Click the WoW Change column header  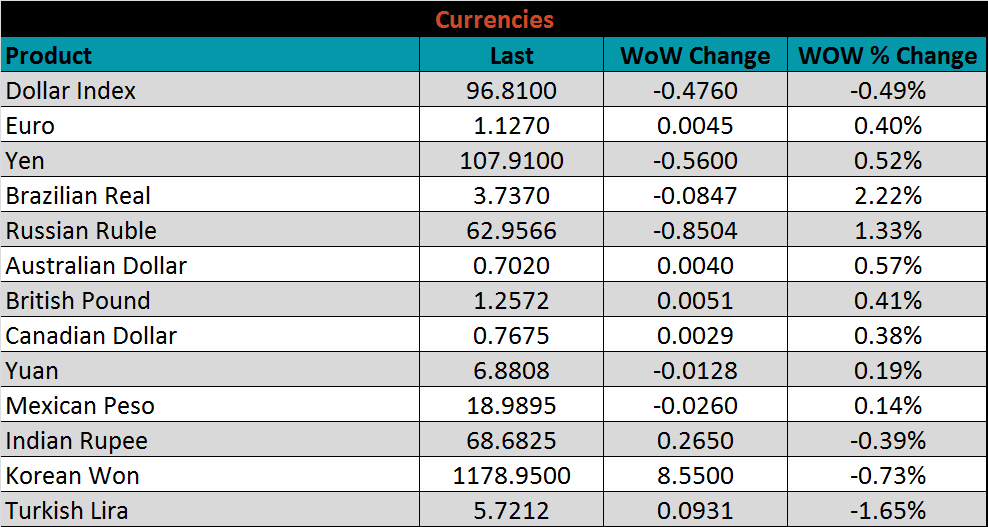695,56
